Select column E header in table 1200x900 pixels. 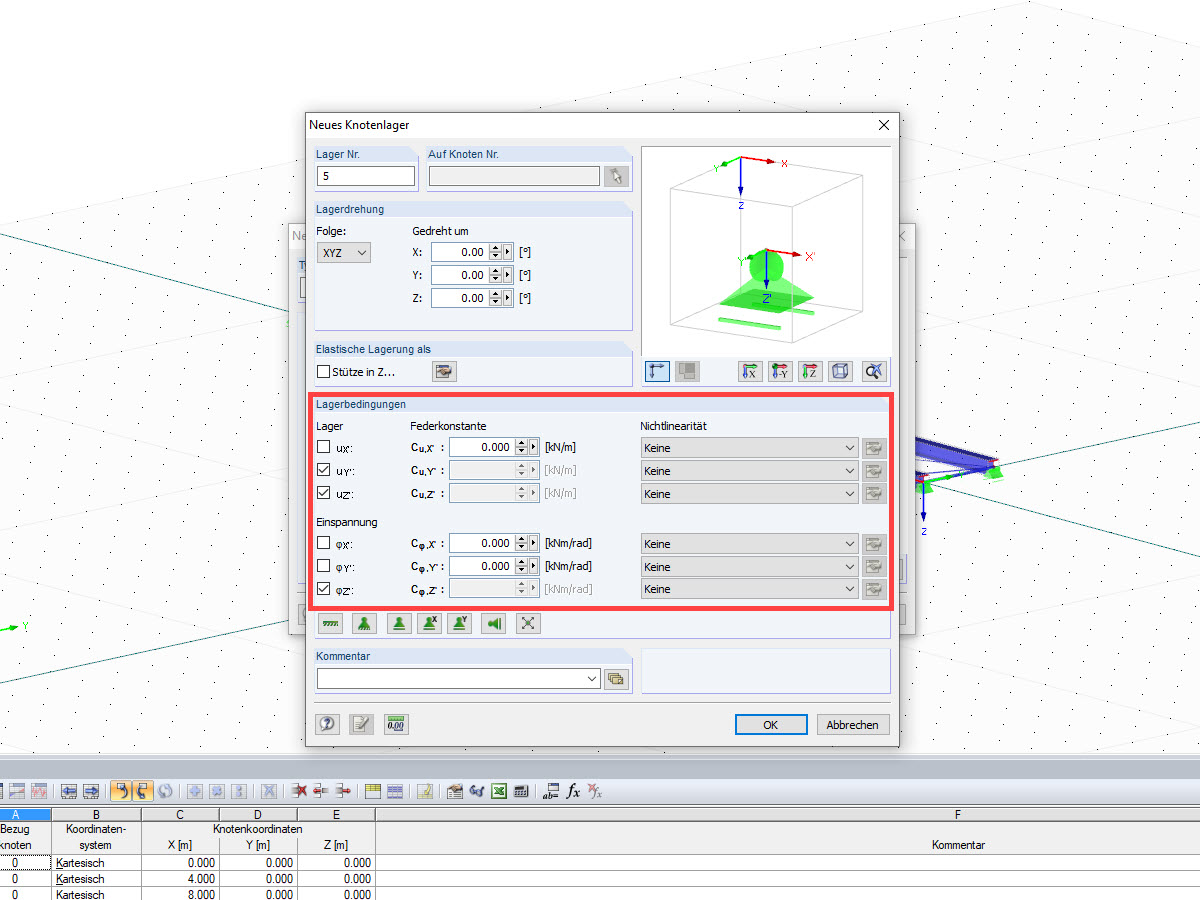[336, 815]
